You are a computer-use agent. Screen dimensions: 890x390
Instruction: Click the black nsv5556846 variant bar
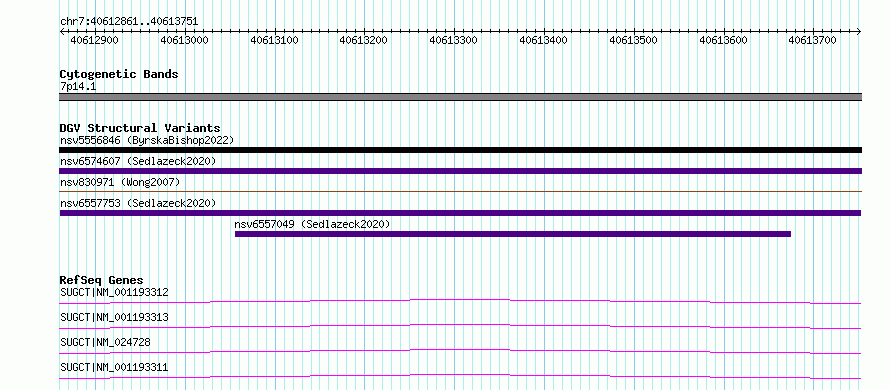pyautogui.click(x=460, y=150)
